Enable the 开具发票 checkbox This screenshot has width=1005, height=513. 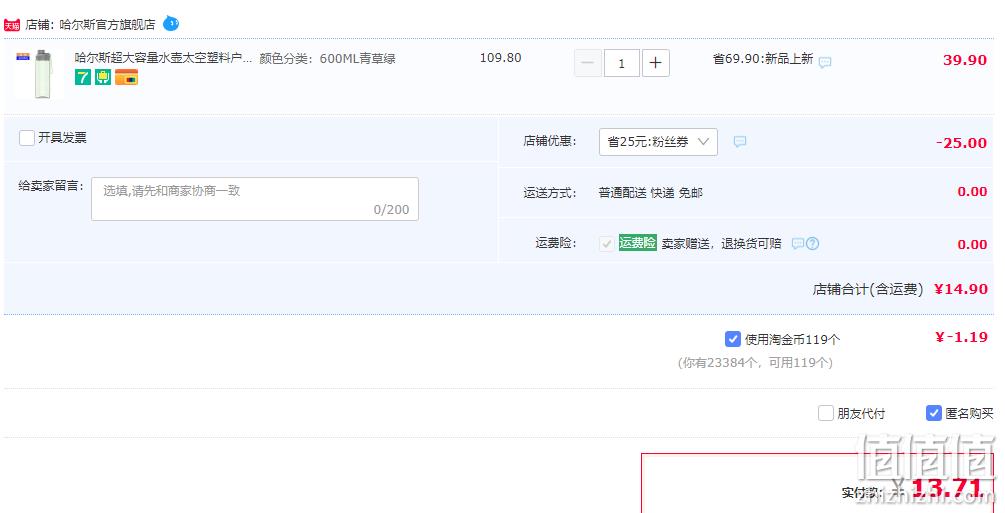(x=27, y=138)
